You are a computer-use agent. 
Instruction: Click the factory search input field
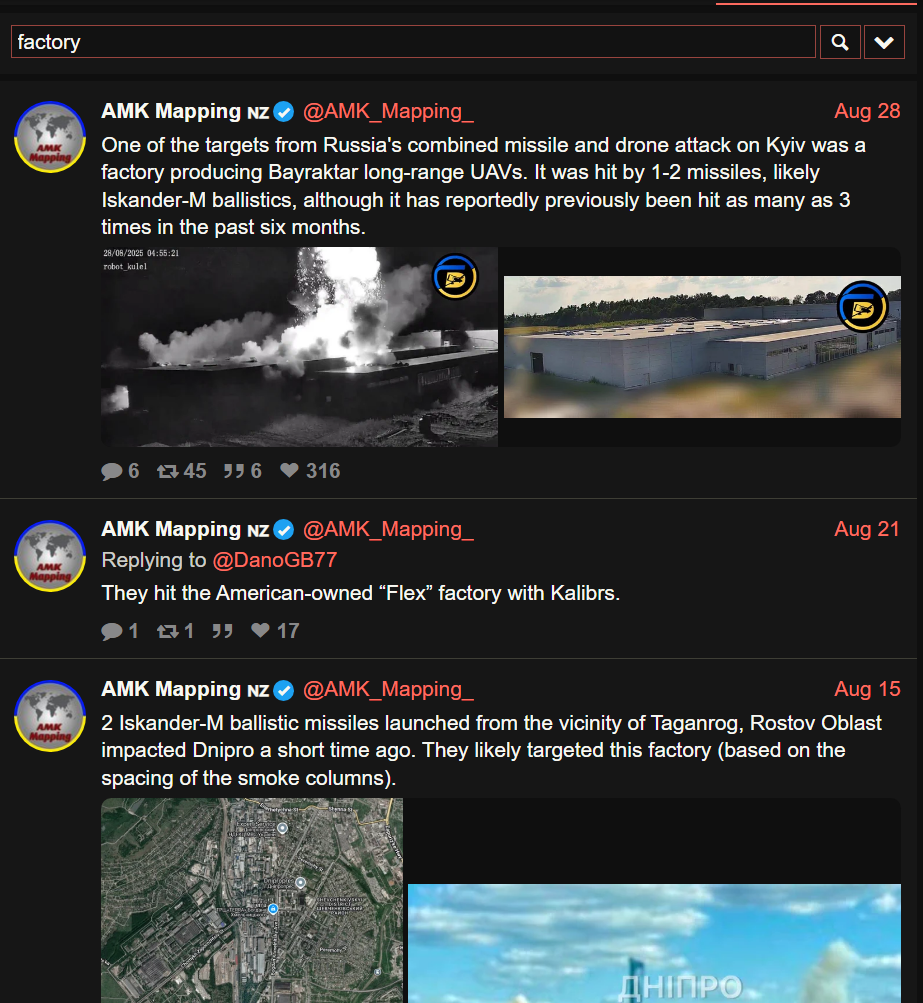pyautogui.click(x=413, y=42)
